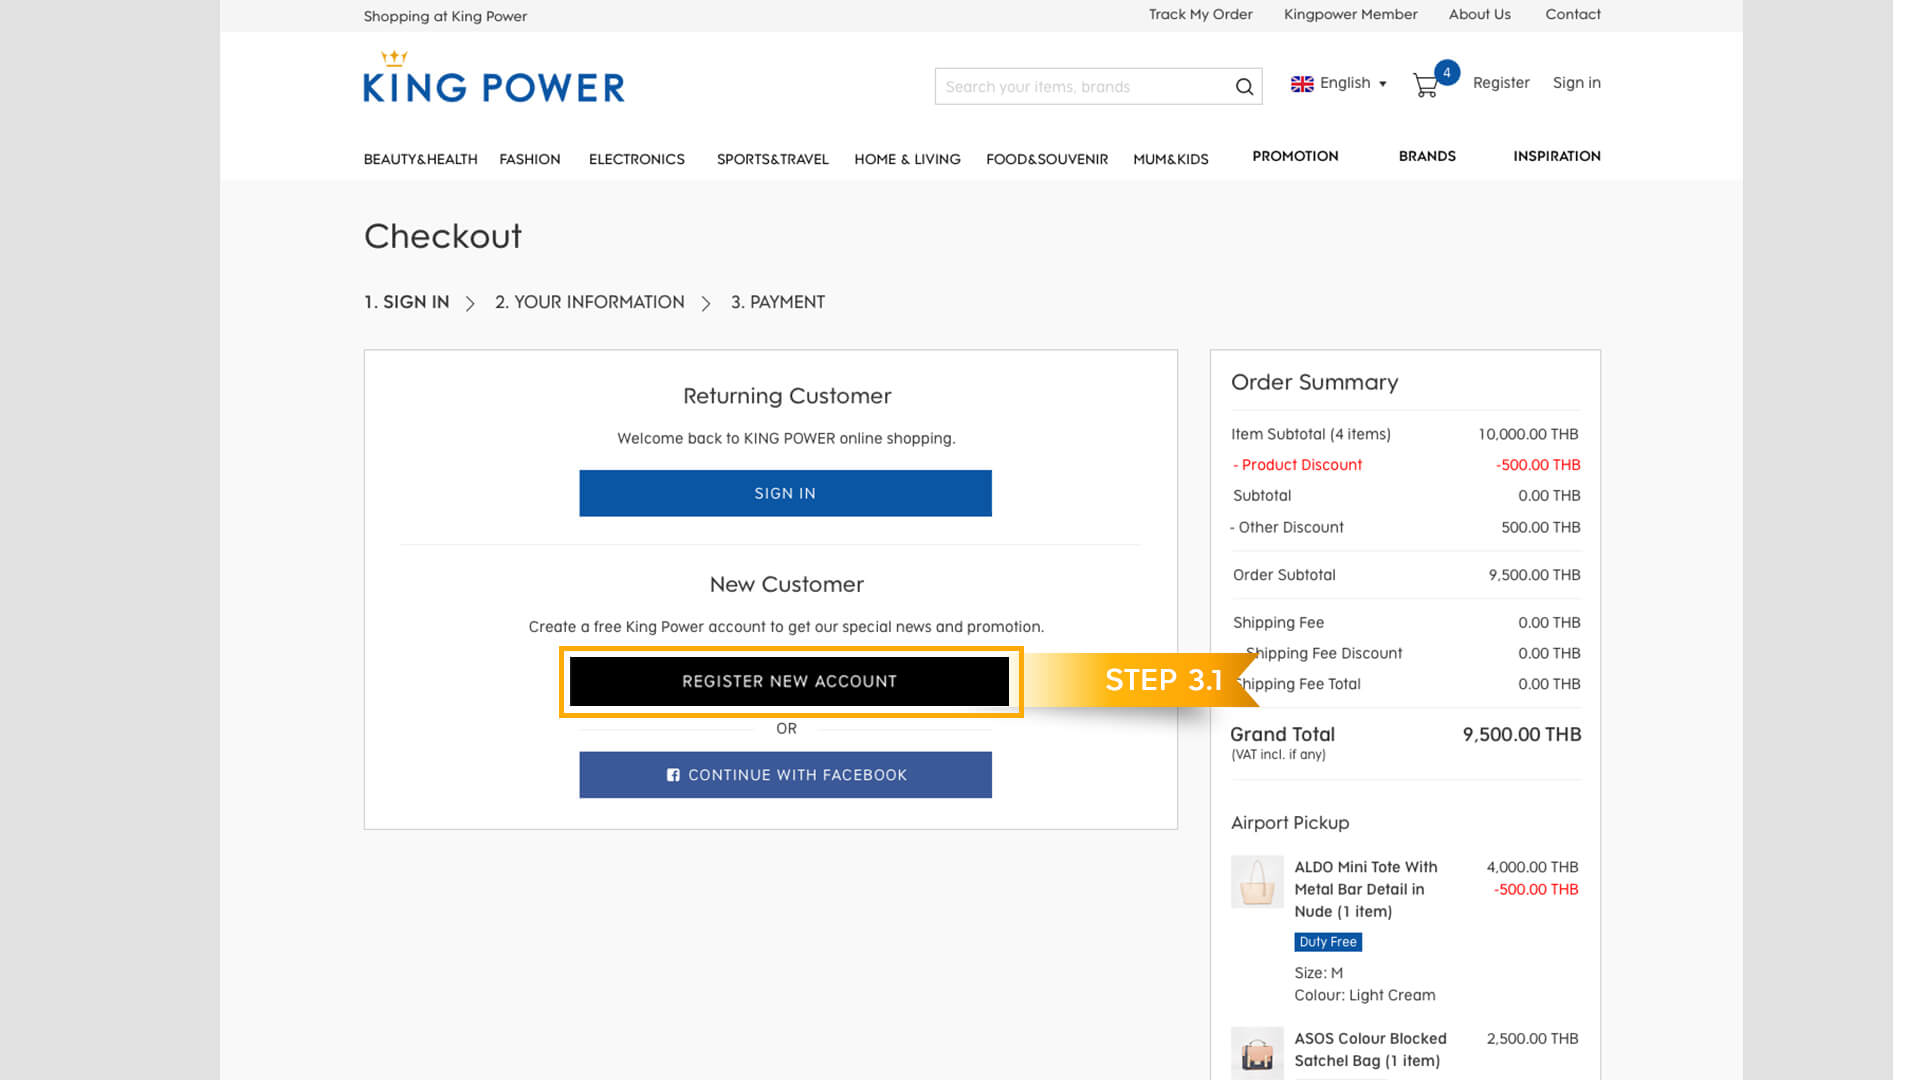1920x1080 pixels.
Task: Click the 2,500.00 THB price
Action: tap(1532, 1039)
